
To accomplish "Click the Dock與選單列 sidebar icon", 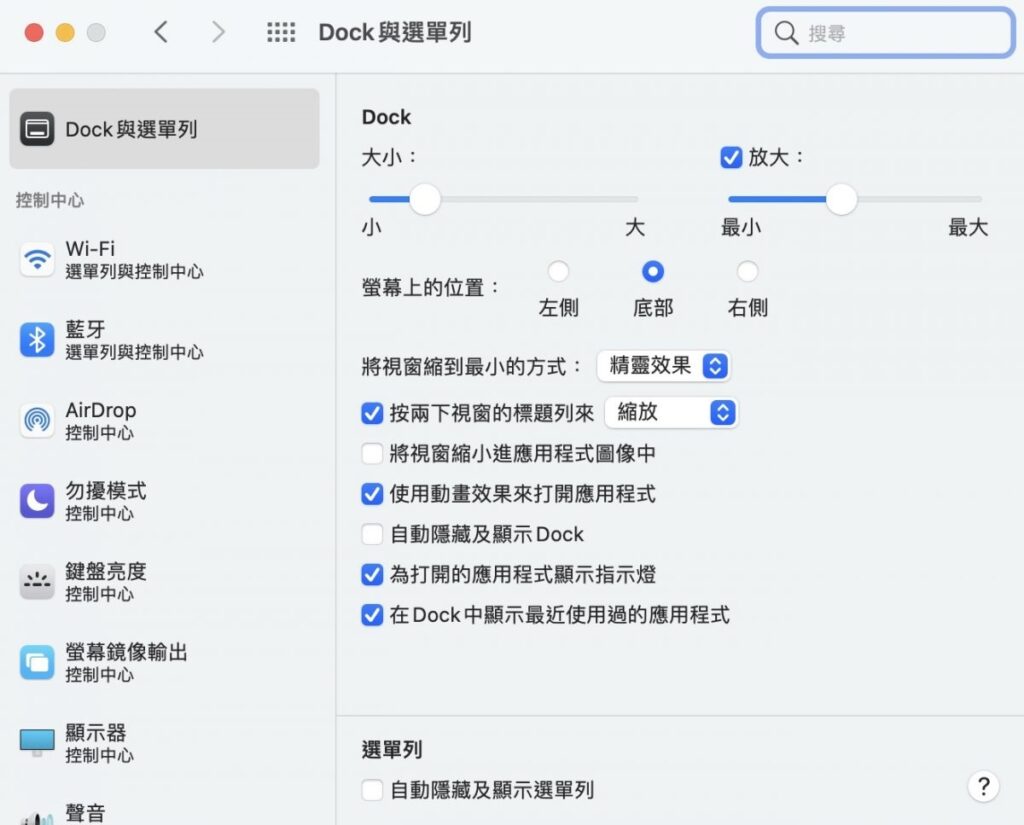I will 37,129.
